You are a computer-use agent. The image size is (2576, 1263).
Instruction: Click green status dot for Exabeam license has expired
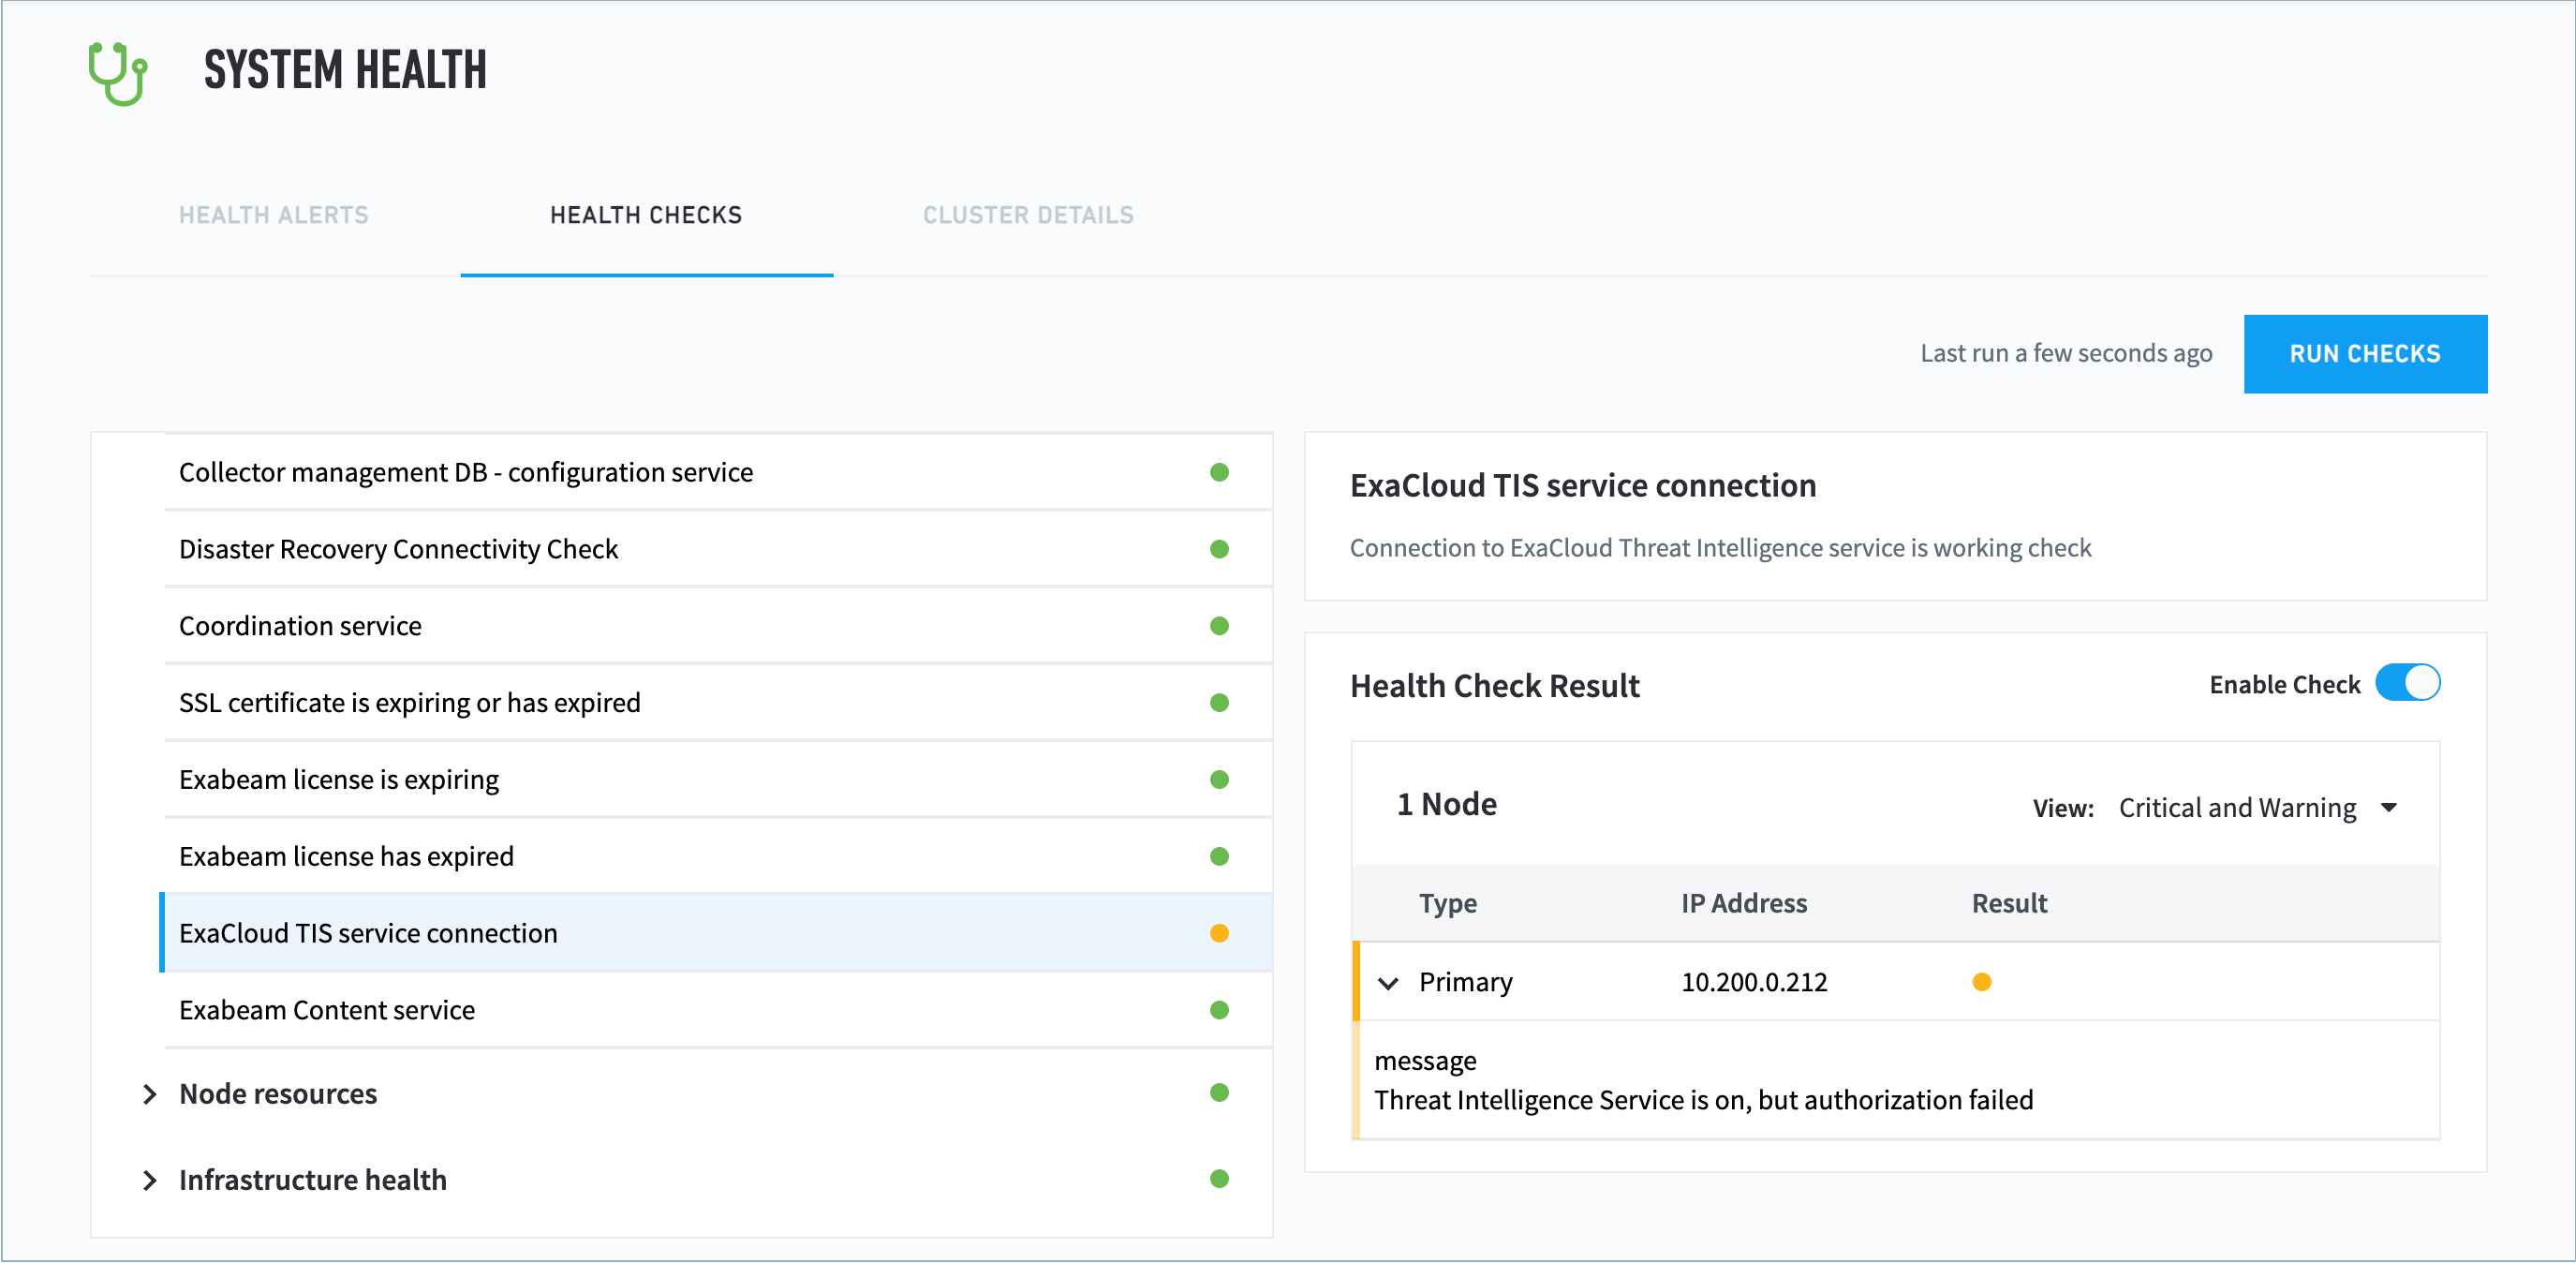tap(1219, 856)
